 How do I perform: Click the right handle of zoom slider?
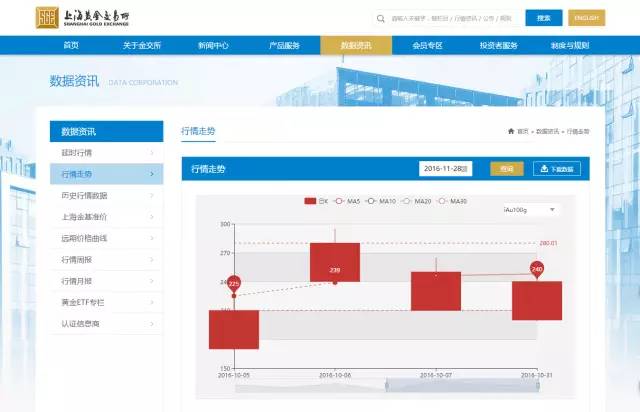(538, 385)
